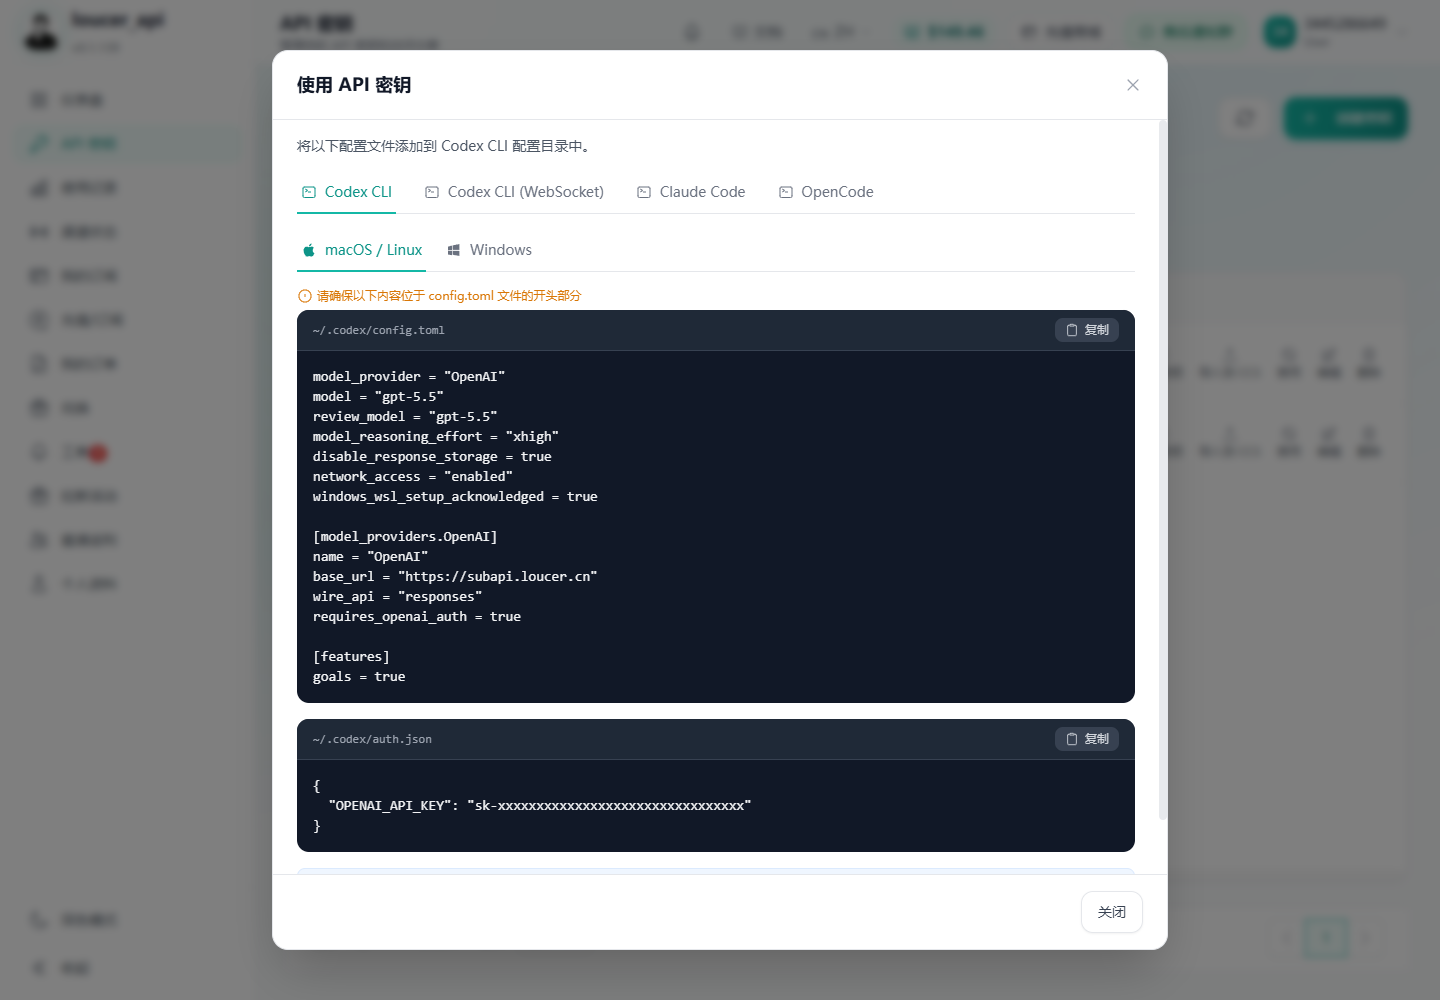Copy the config.toml contents with its clipboard button
Viewport: 1440px width, 1000px height.
tap(1087, 330)
